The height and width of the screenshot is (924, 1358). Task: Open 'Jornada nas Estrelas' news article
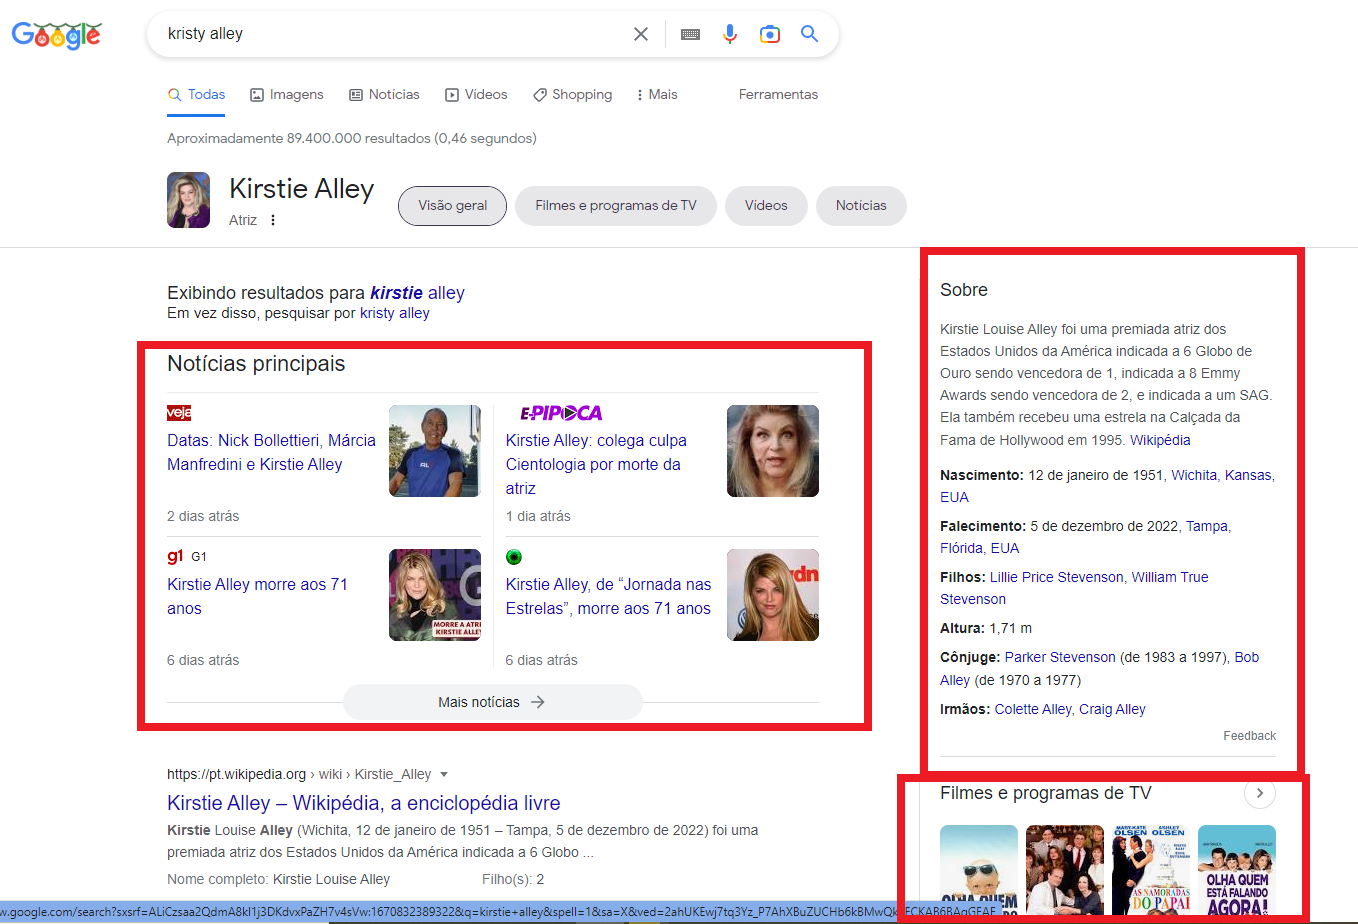(x=608, y=596)
